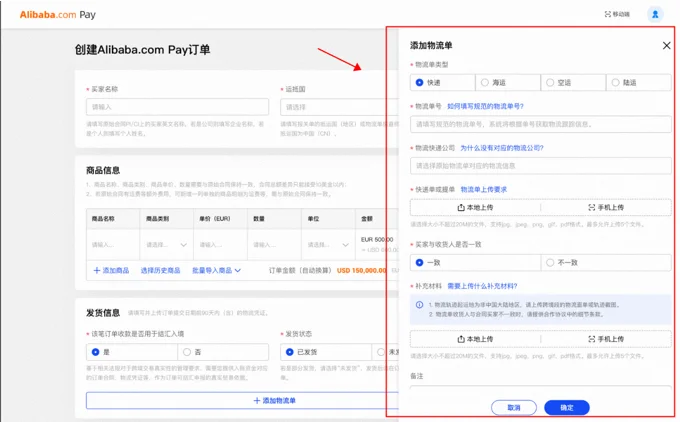Click 本地上传 under 快递单或提单

coord(475,207)
